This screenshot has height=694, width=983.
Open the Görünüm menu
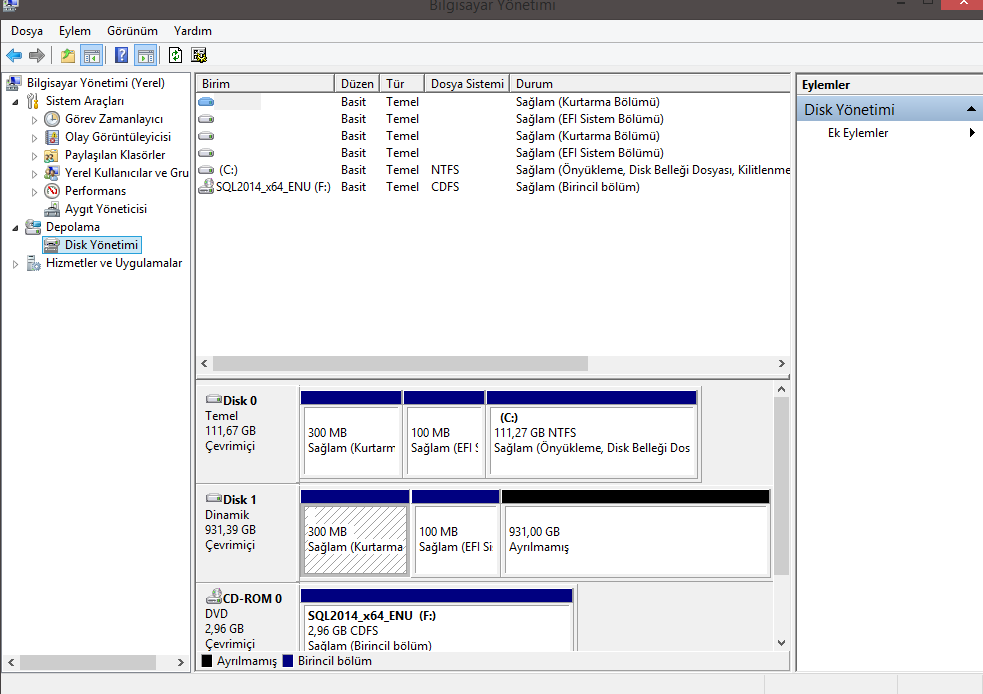132,31
